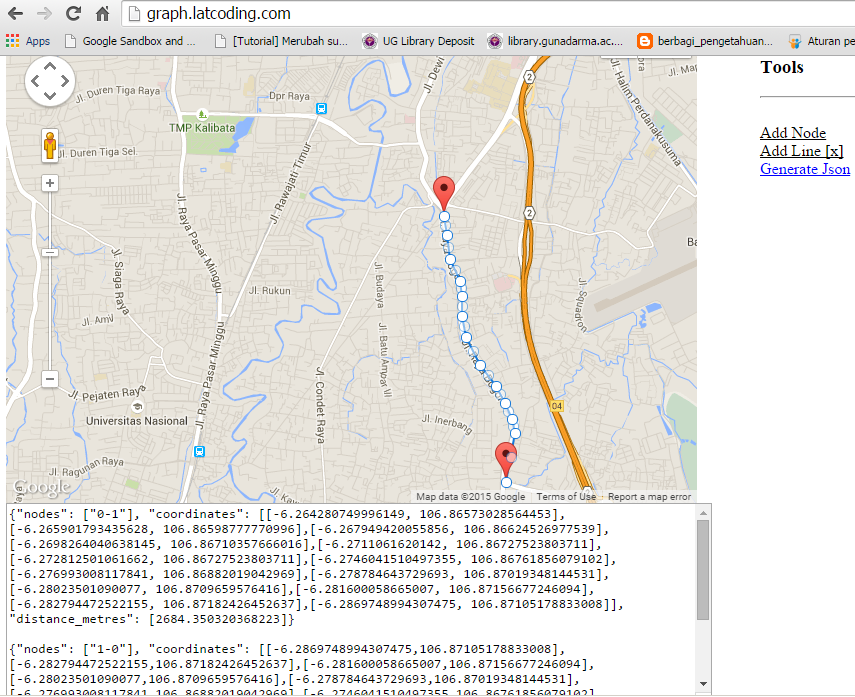The image size is (855, 697).
Task: Click the JSON box scroll-up arrow
Action: click(x=703, y=513)
